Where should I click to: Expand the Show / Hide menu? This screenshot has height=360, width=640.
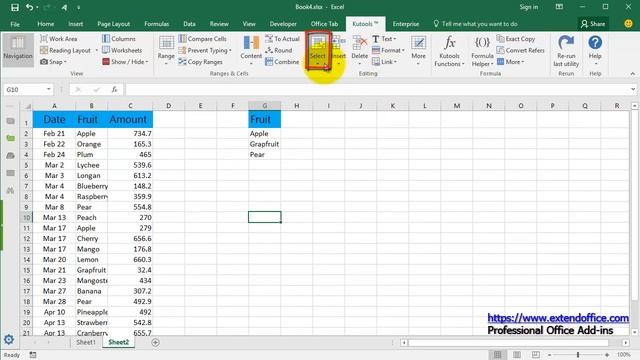pyautogui.click(x=125, y=62)
